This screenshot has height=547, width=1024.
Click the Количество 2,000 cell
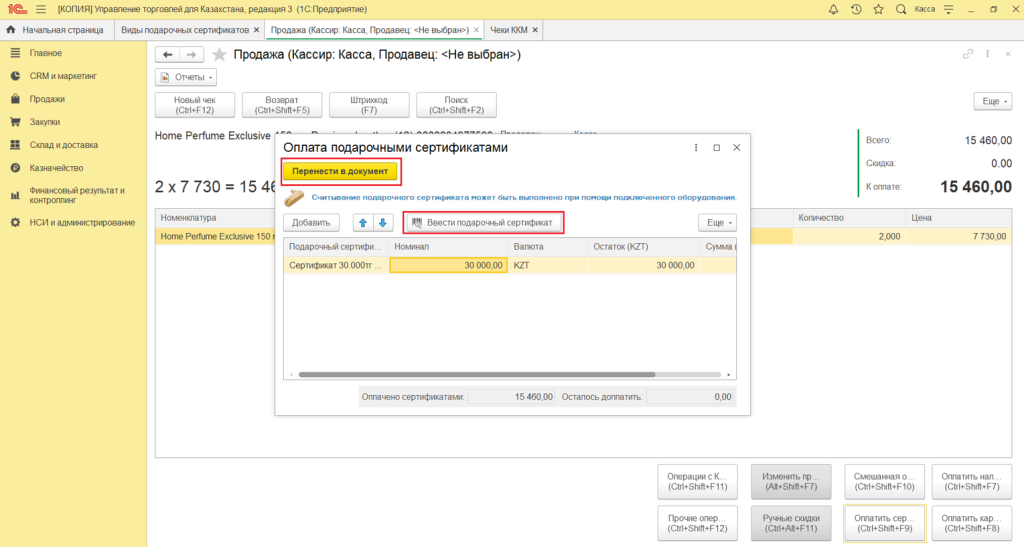click(849, 236)
